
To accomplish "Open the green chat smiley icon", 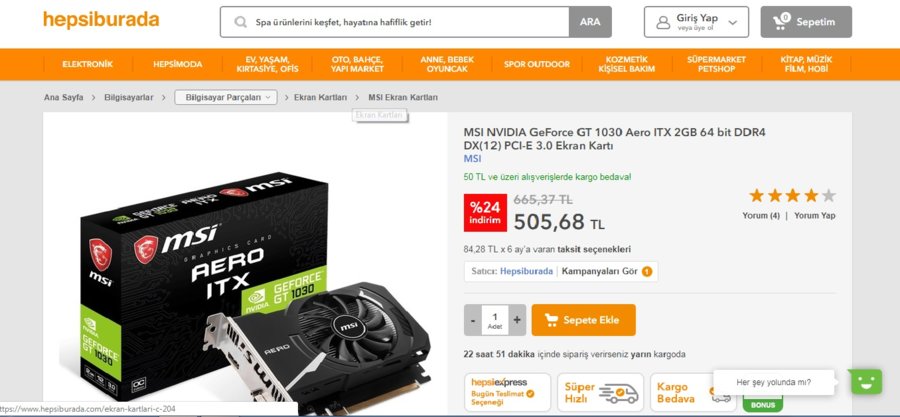I will click(x=866, y=381).
